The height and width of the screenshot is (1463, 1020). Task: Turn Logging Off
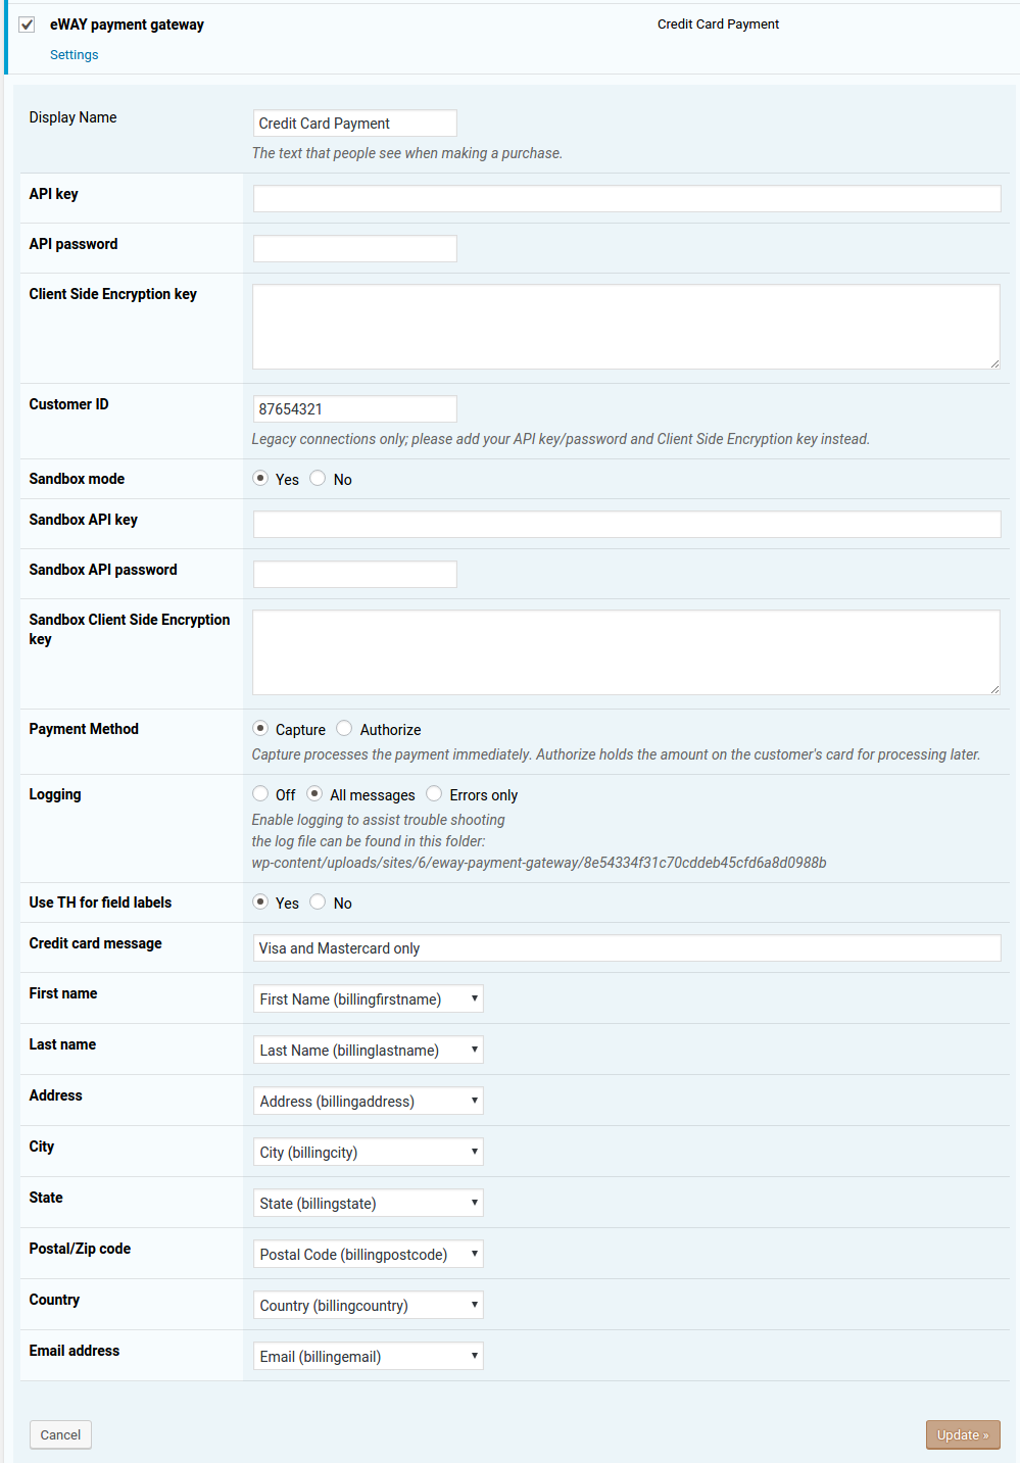[x=259, y=794]
